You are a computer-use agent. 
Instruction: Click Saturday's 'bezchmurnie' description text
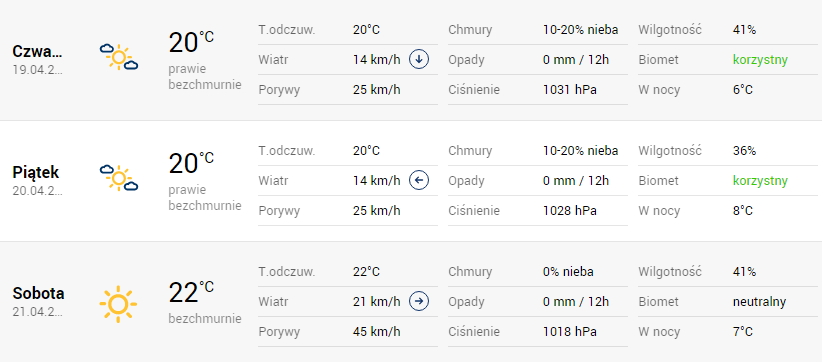tap(205, 319)
